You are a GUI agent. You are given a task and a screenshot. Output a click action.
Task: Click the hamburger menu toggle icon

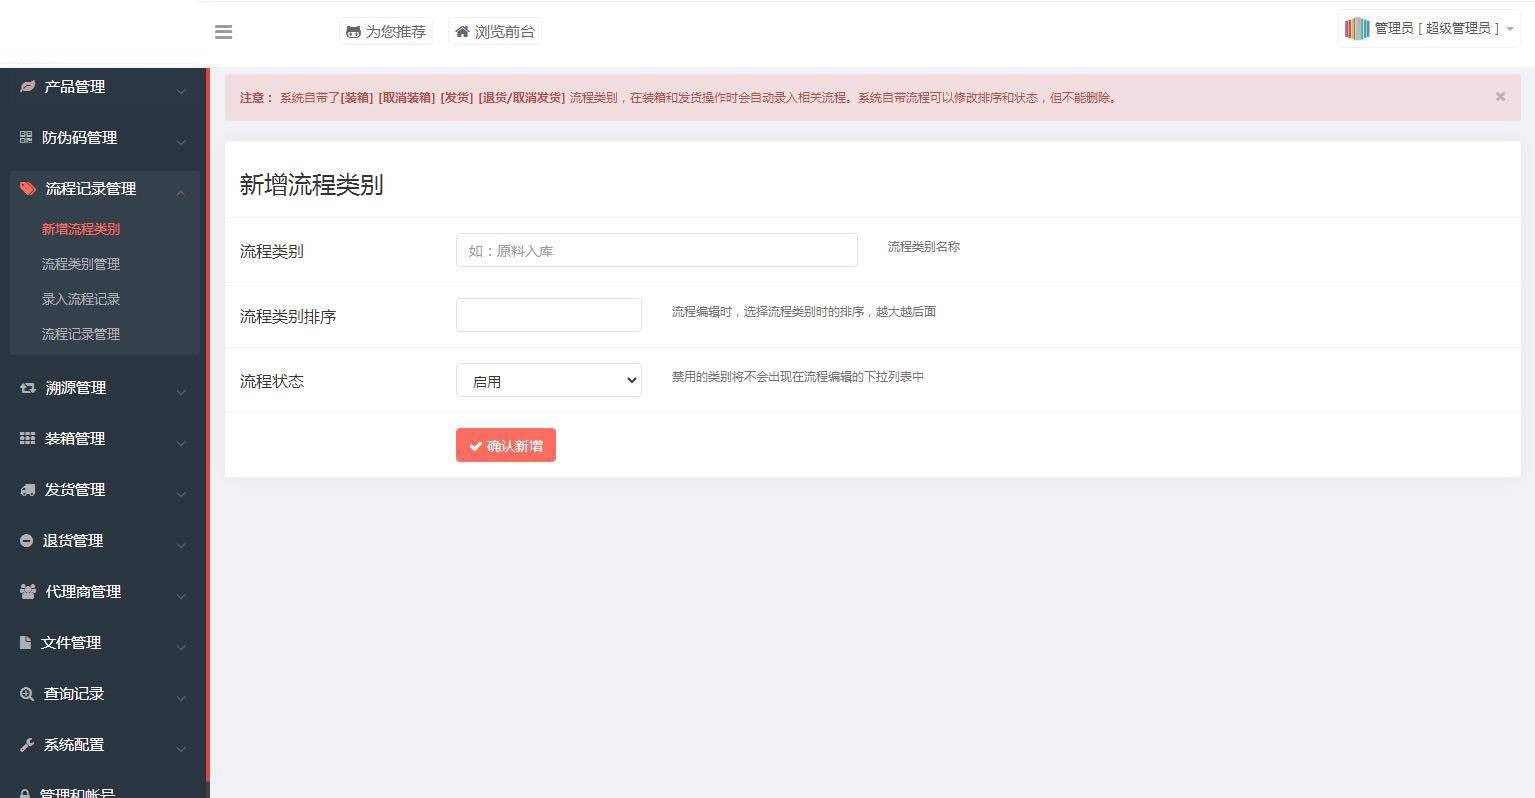click(x=223, y=32)
